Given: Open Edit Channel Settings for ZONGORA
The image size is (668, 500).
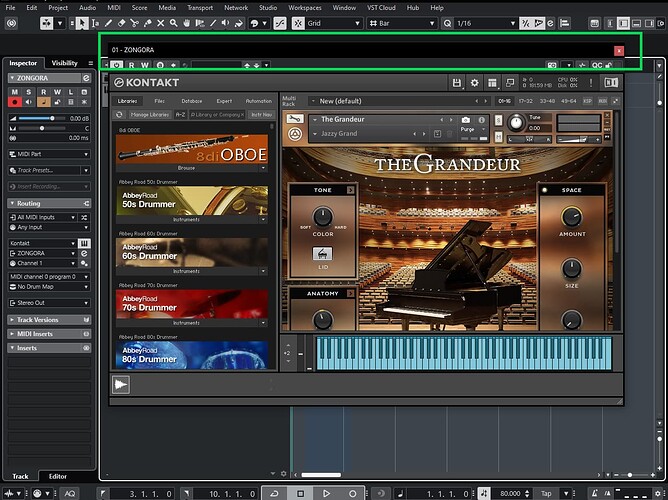Looking at the screenshot, I should (86, 78).
